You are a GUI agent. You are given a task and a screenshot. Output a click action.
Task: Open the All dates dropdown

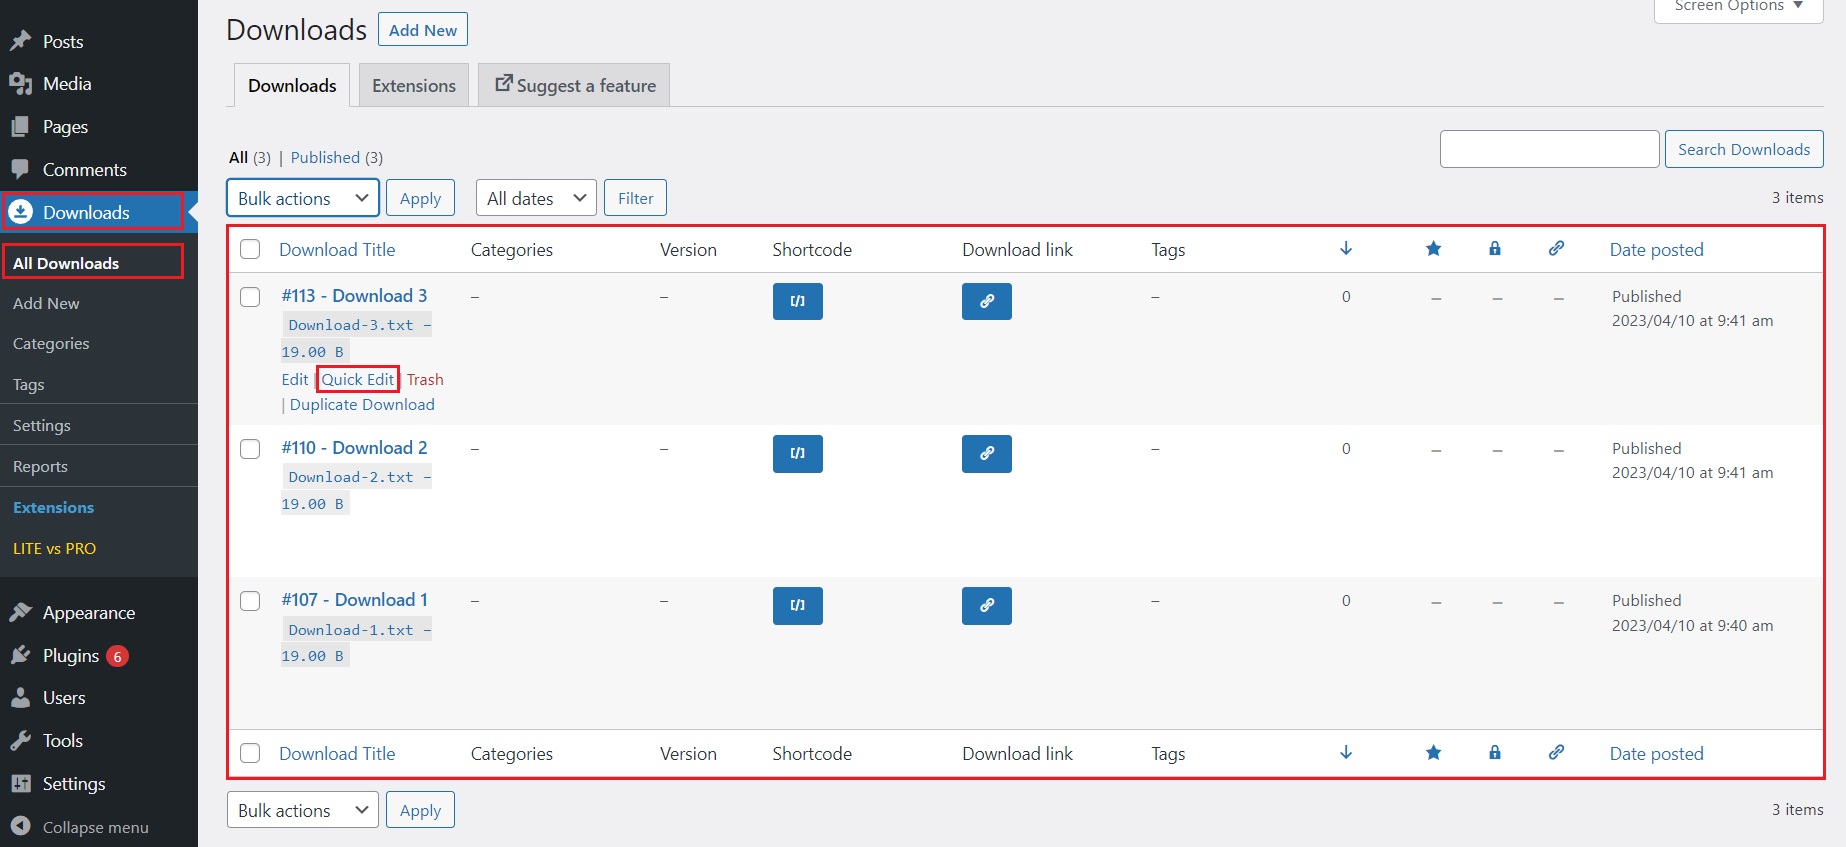(x=536, y=198)
